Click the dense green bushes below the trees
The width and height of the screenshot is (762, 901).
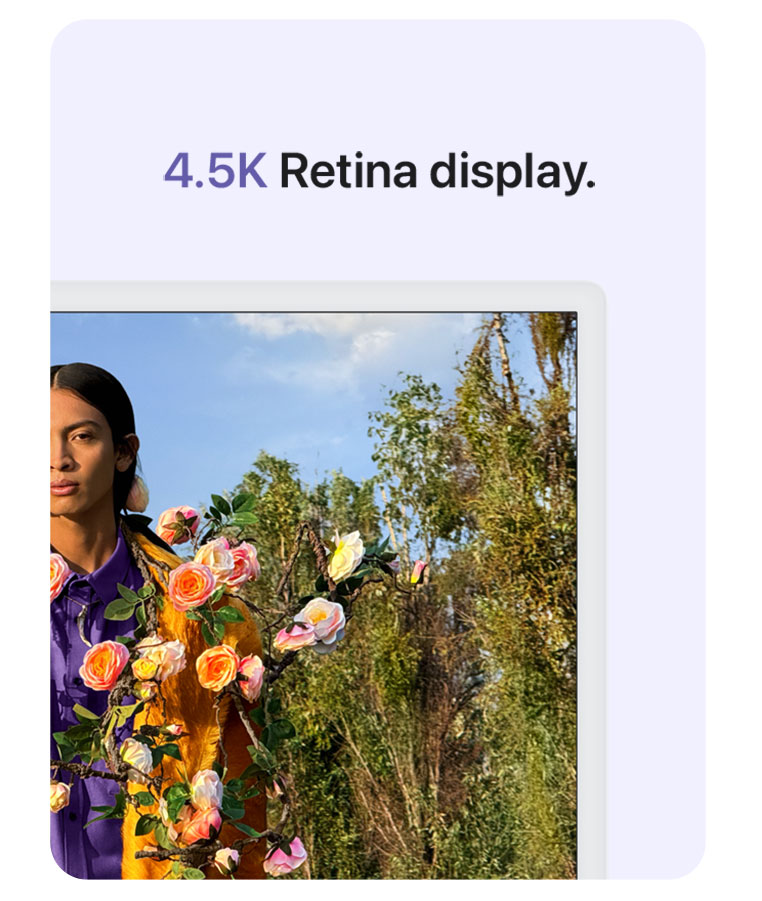coord(437,747)
